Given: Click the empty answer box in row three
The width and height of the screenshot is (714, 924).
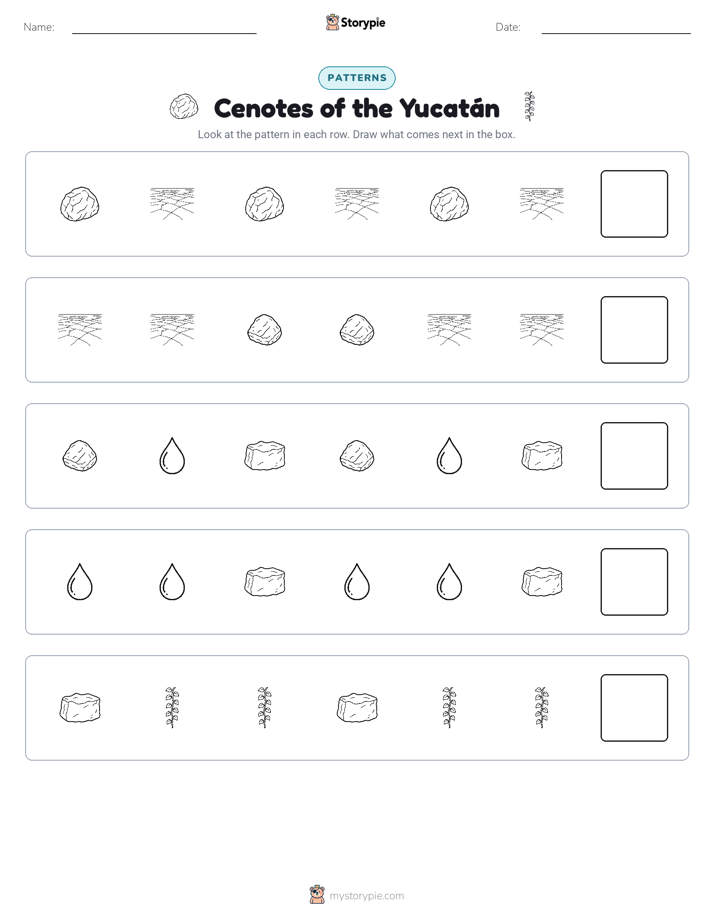Looking at the screenshot, I should [634, 456].
